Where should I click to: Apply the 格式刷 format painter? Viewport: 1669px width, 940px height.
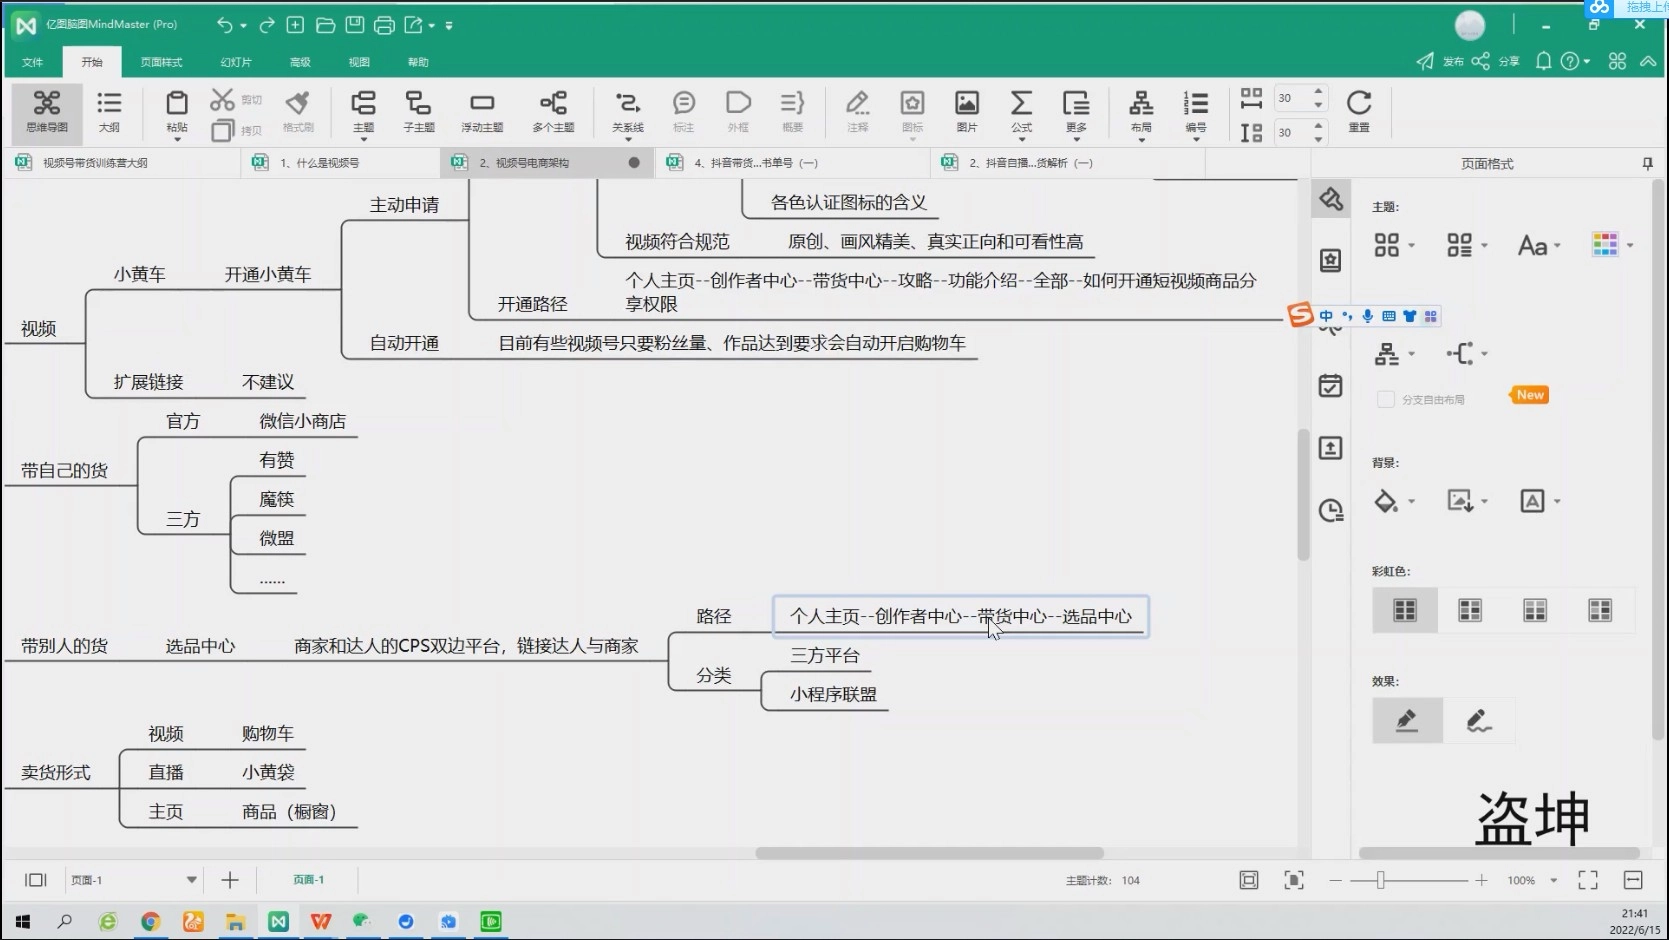point(297,112)
